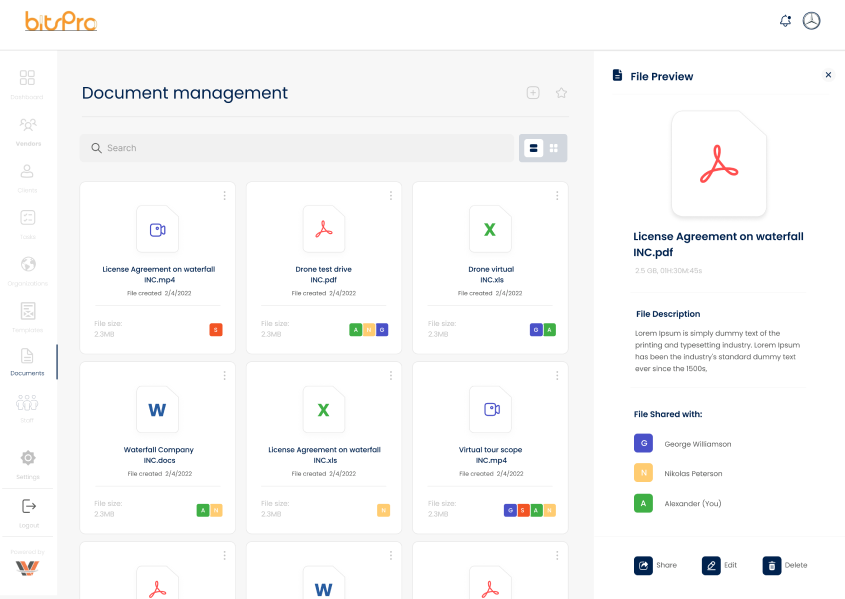Click 'Virtual tour scope INC.mp4' file name

click(x=490, y=455)
